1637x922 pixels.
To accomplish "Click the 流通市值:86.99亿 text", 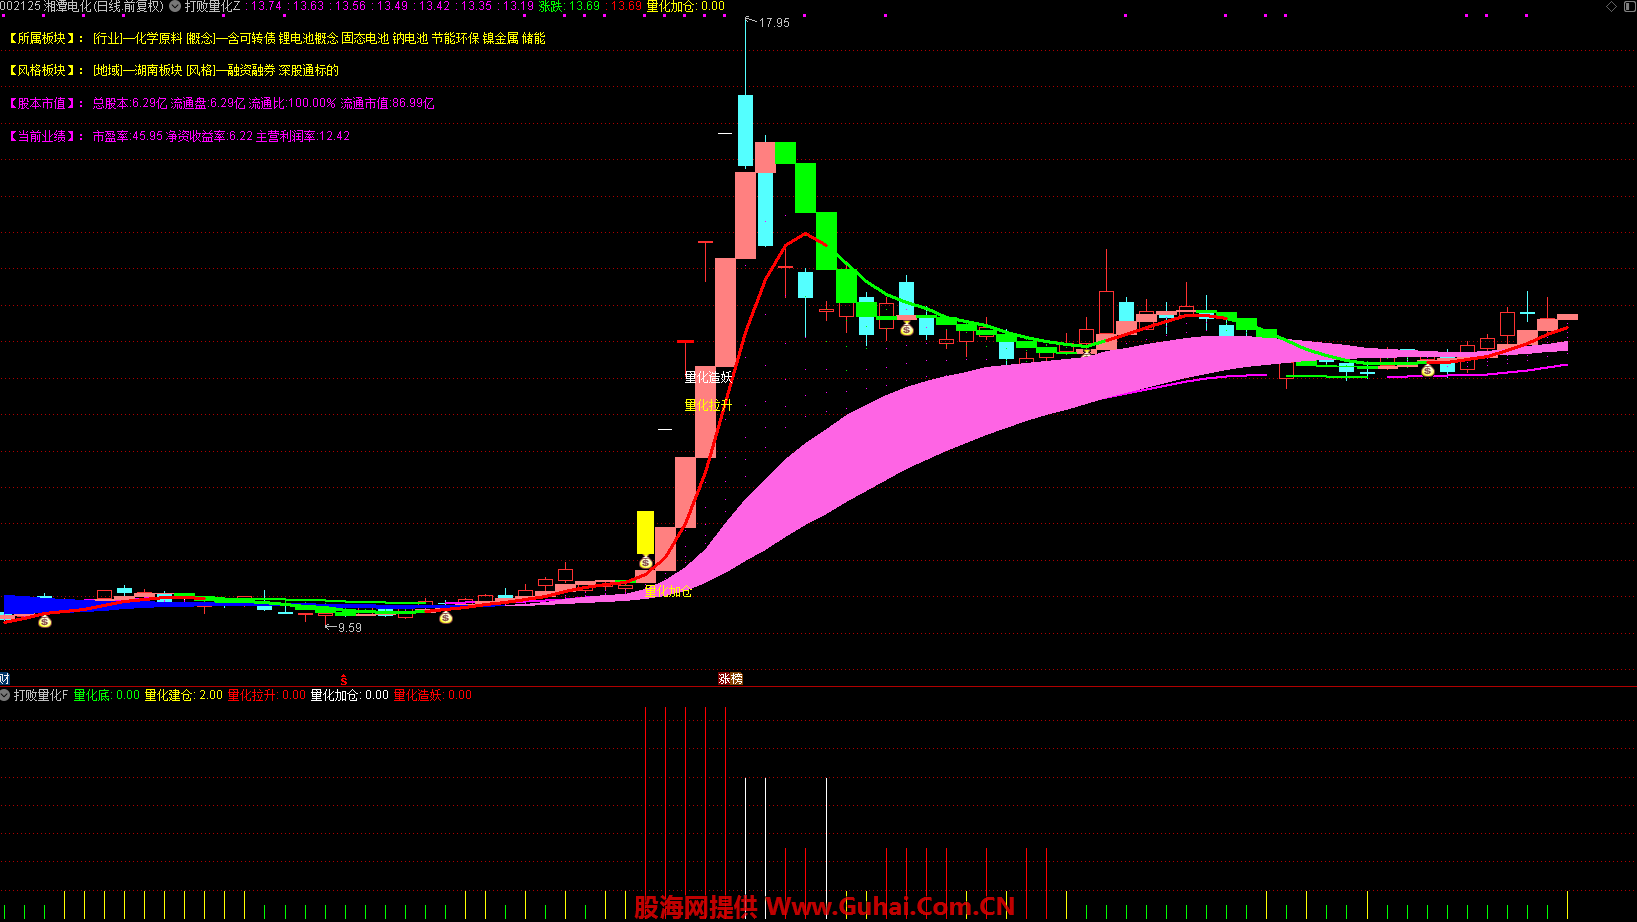I will coord(388,103).
